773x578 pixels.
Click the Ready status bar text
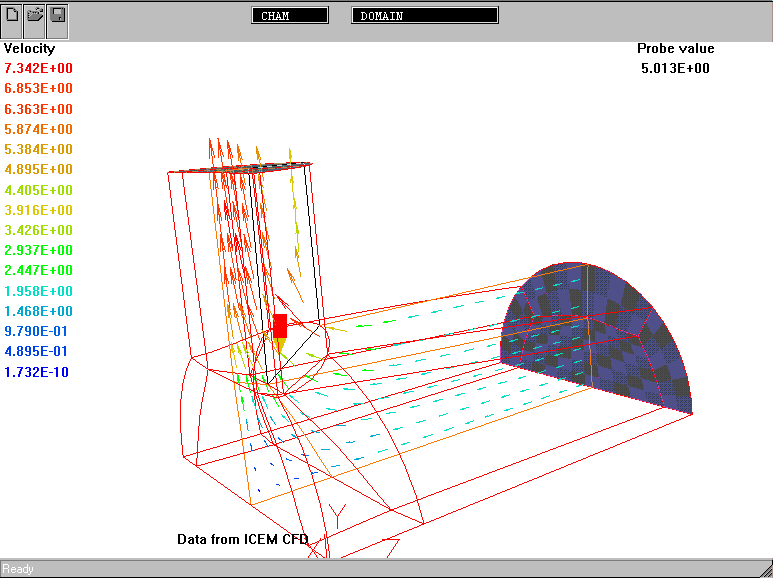click(x=18, y=569)
